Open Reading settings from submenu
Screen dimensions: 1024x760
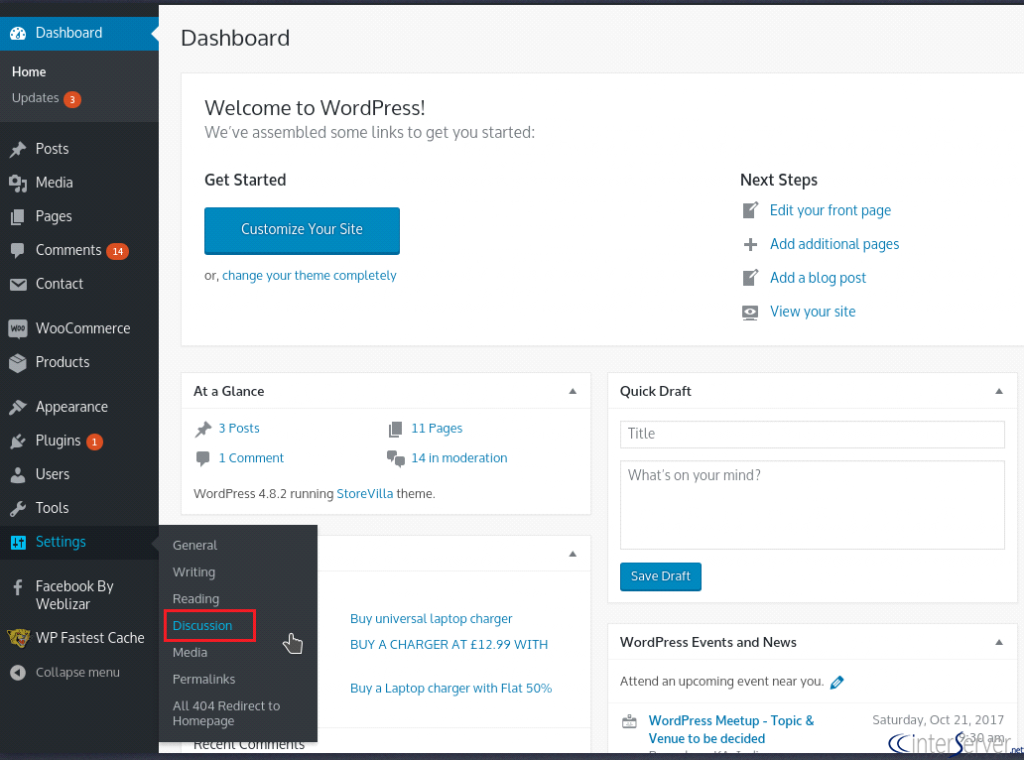pyautogui.click(x=195, y=599)
